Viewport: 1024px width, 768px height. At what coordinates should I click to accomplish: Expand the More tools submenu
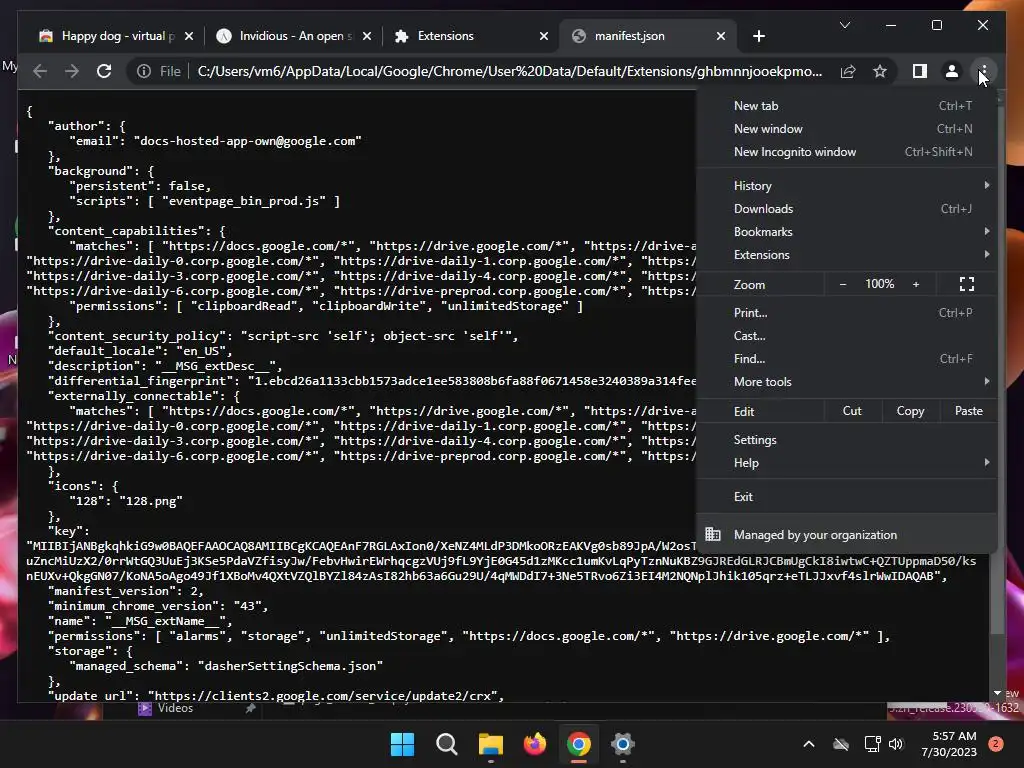(x=847, y=381)
